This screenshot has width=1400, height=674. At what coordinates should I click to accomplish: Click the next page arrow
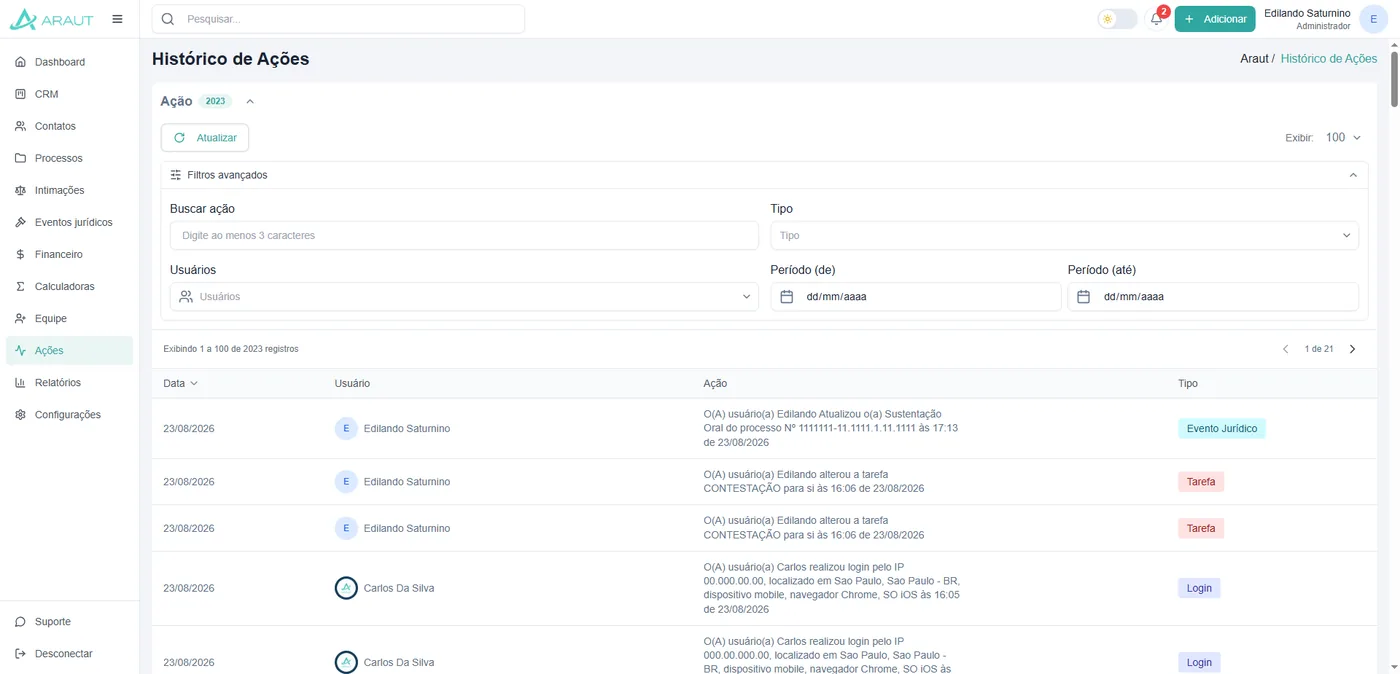(1352, 349)
